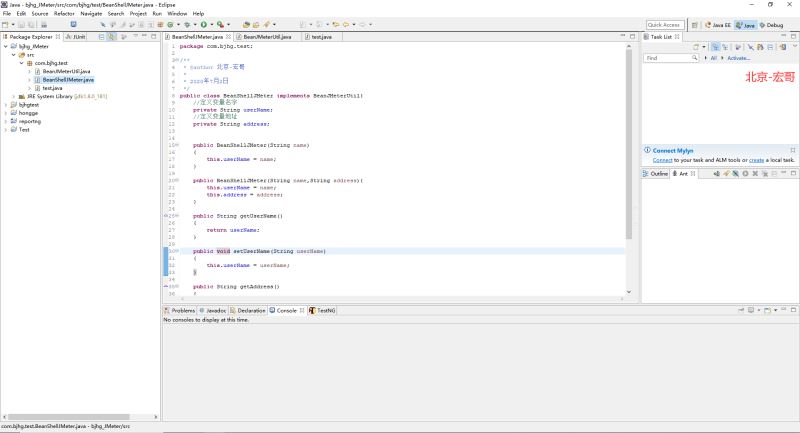Switch to the BeanJMeterUtil.java editor tab

268,36
